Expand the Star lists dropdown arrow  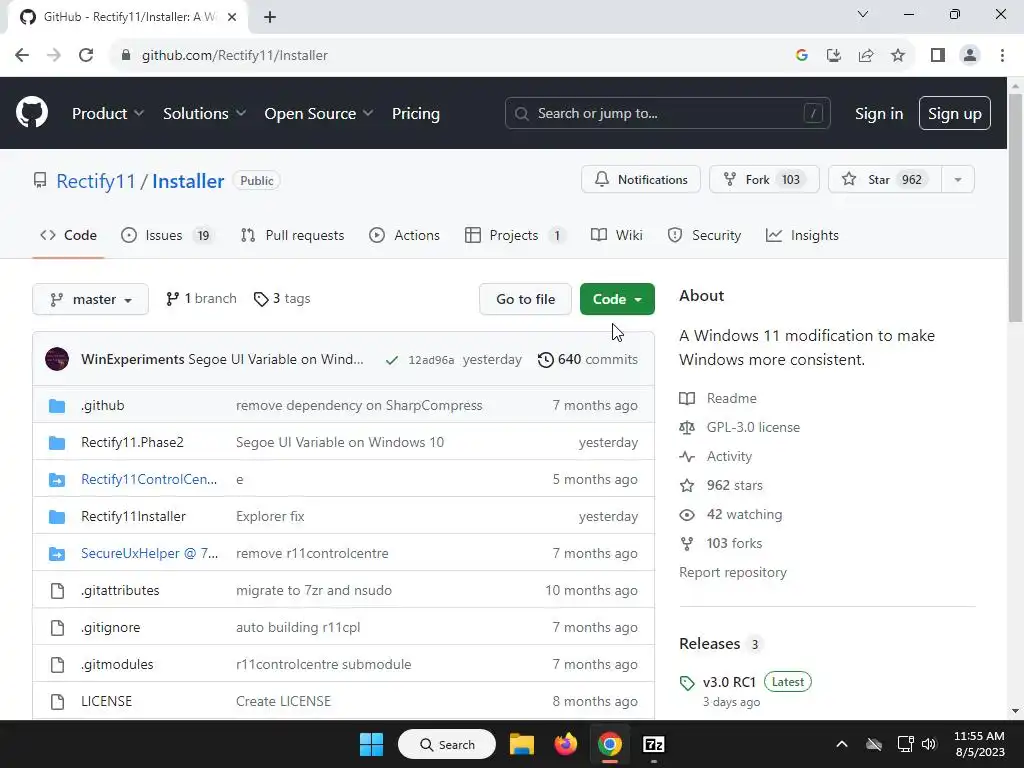(x=957, y=180)
